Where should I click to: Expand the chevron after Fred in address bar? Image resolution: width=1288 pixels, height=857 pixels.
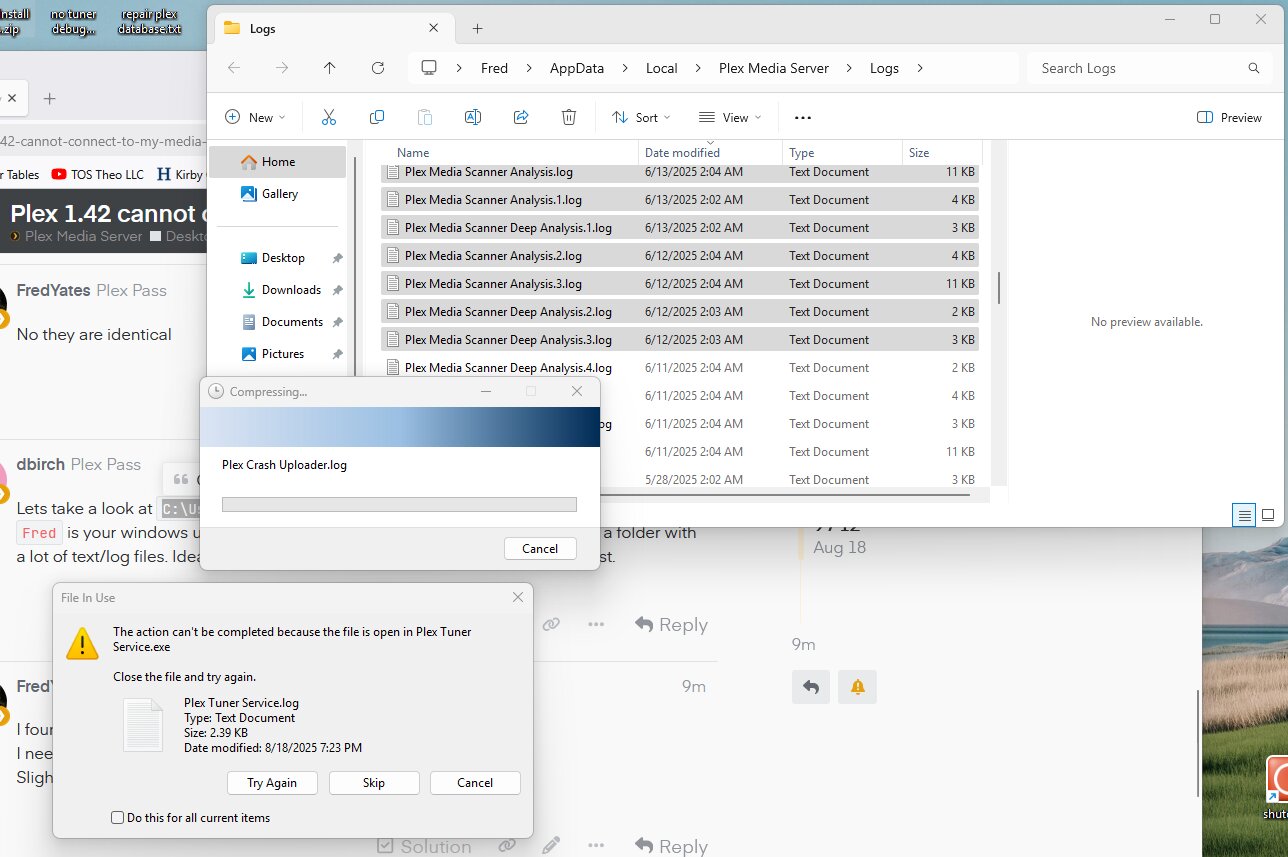[529, 68]
